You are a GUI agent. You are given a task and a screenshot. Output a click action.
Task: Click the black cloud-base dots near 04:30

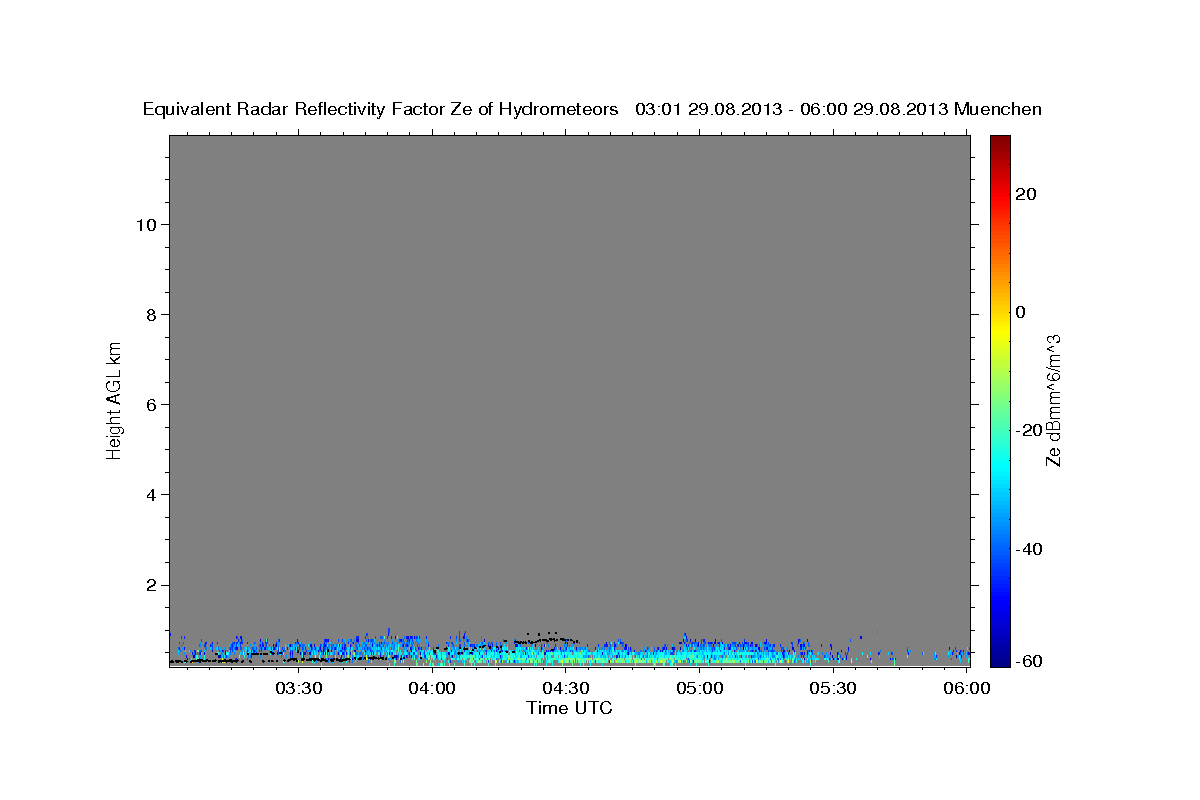tap(546, 639)
